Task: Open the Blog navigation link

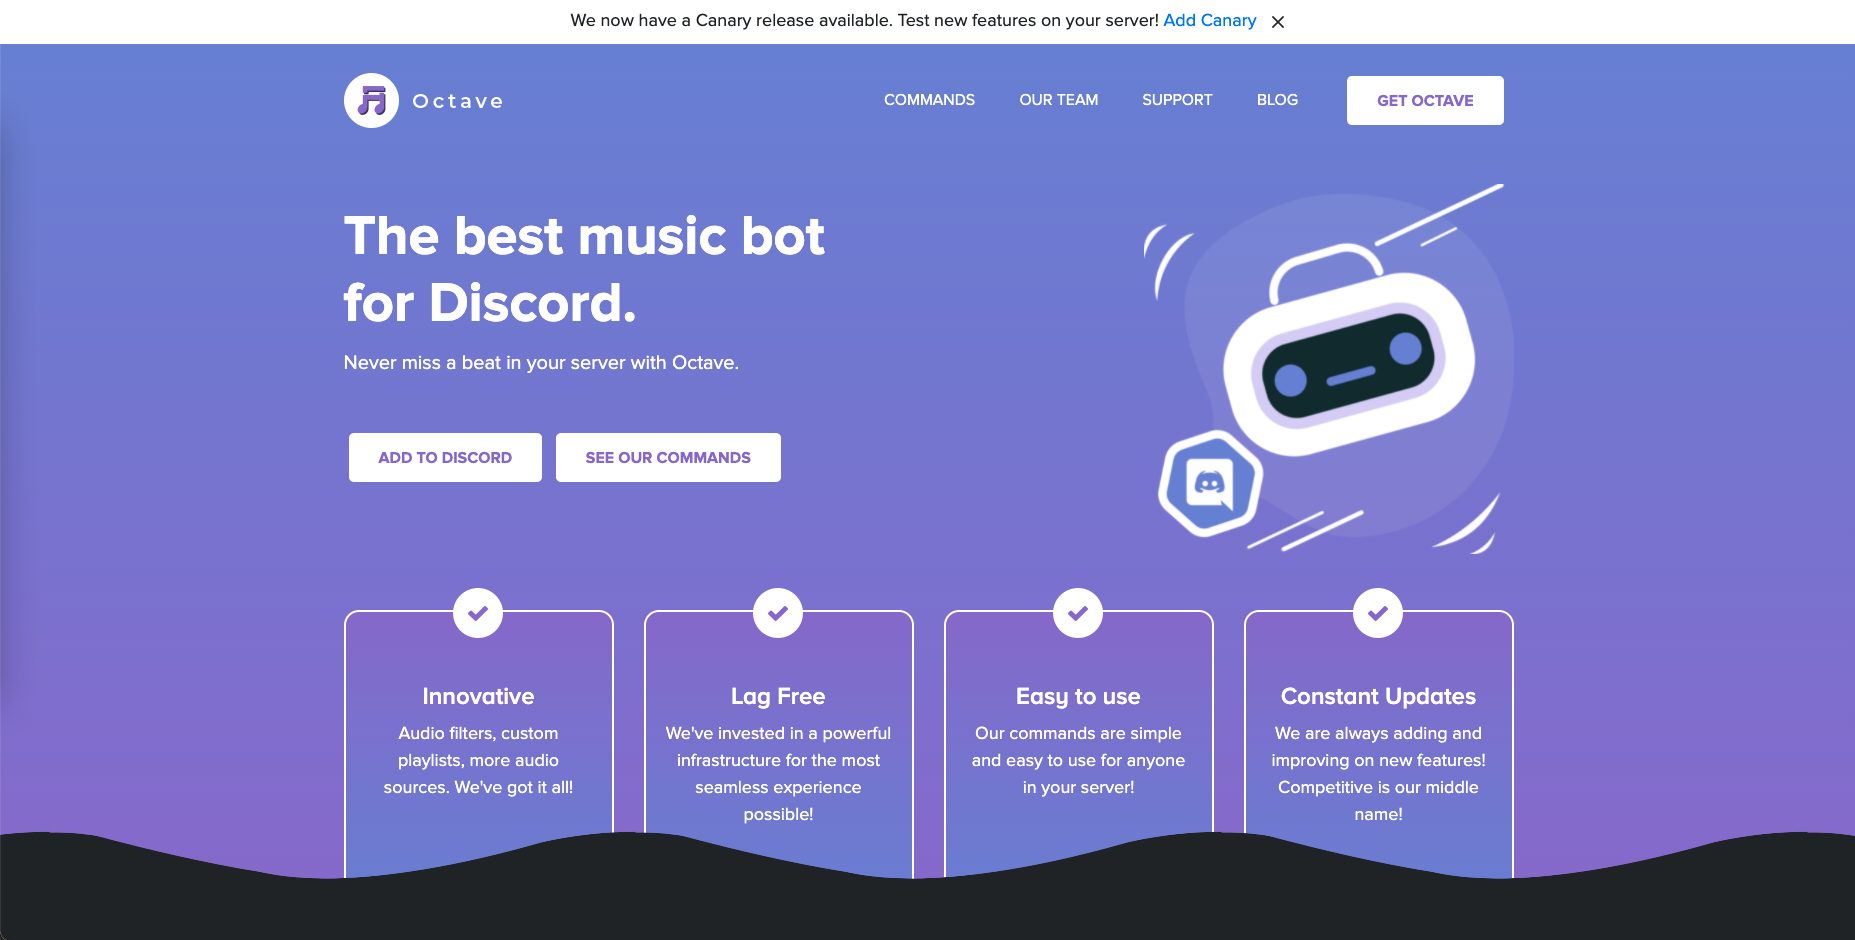Action: click(x=1277, y=100)
